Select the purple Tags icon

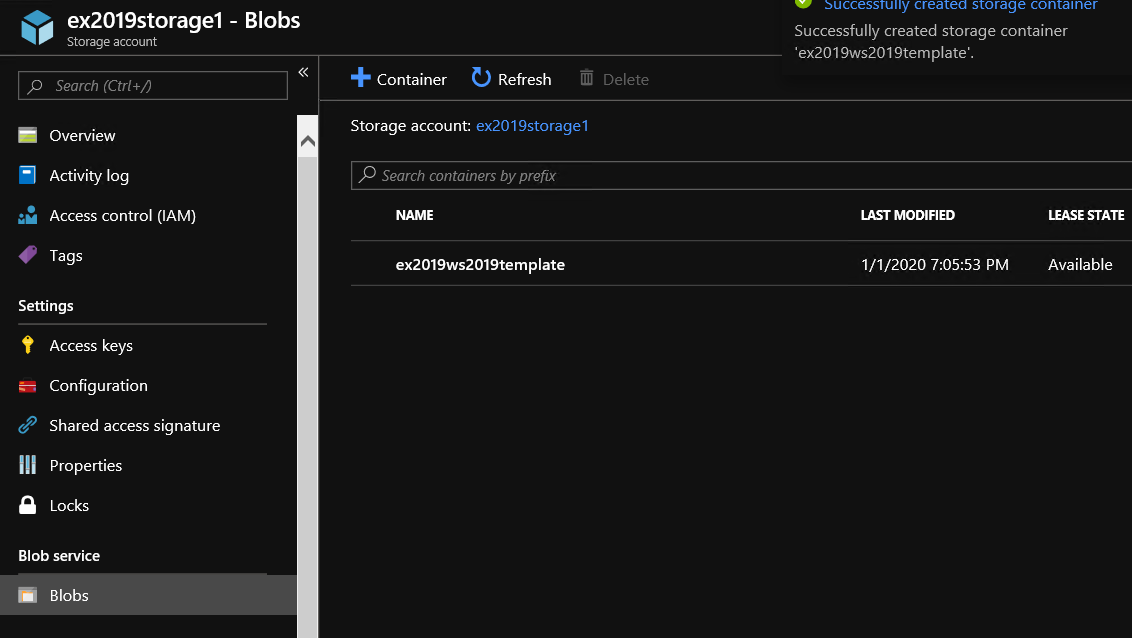28,256
